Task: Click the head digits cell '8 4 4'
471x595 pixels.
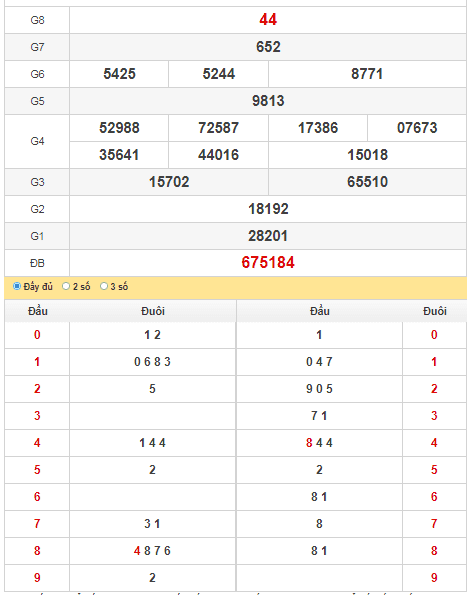Action: (319, 443)
